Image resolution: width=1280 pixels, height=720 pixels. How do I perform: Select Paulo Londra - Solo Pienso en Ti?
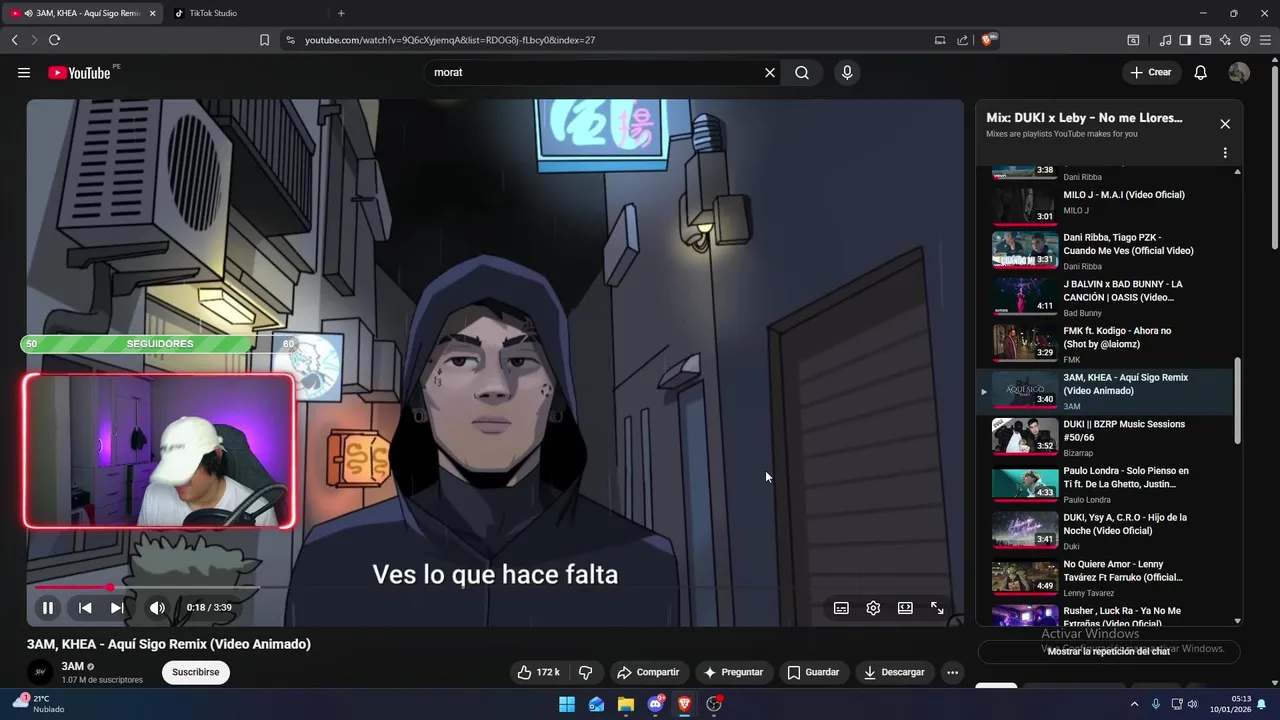pyautogui.click(x=1105, y=484)
